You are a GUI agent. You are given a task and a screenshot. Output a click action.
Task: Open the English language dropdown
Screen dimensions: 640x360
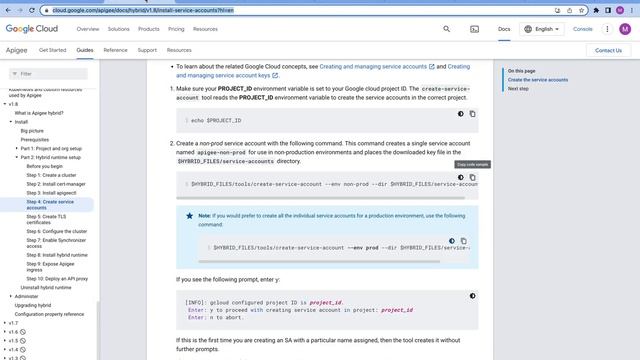pos(542,29)
